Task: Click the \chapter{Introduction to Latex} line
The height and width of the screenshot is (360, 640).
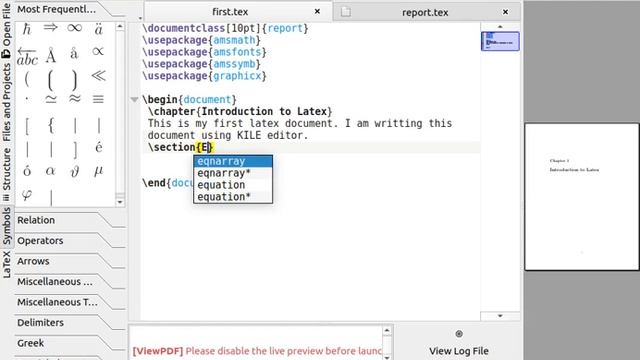Action: coord(240,111)
